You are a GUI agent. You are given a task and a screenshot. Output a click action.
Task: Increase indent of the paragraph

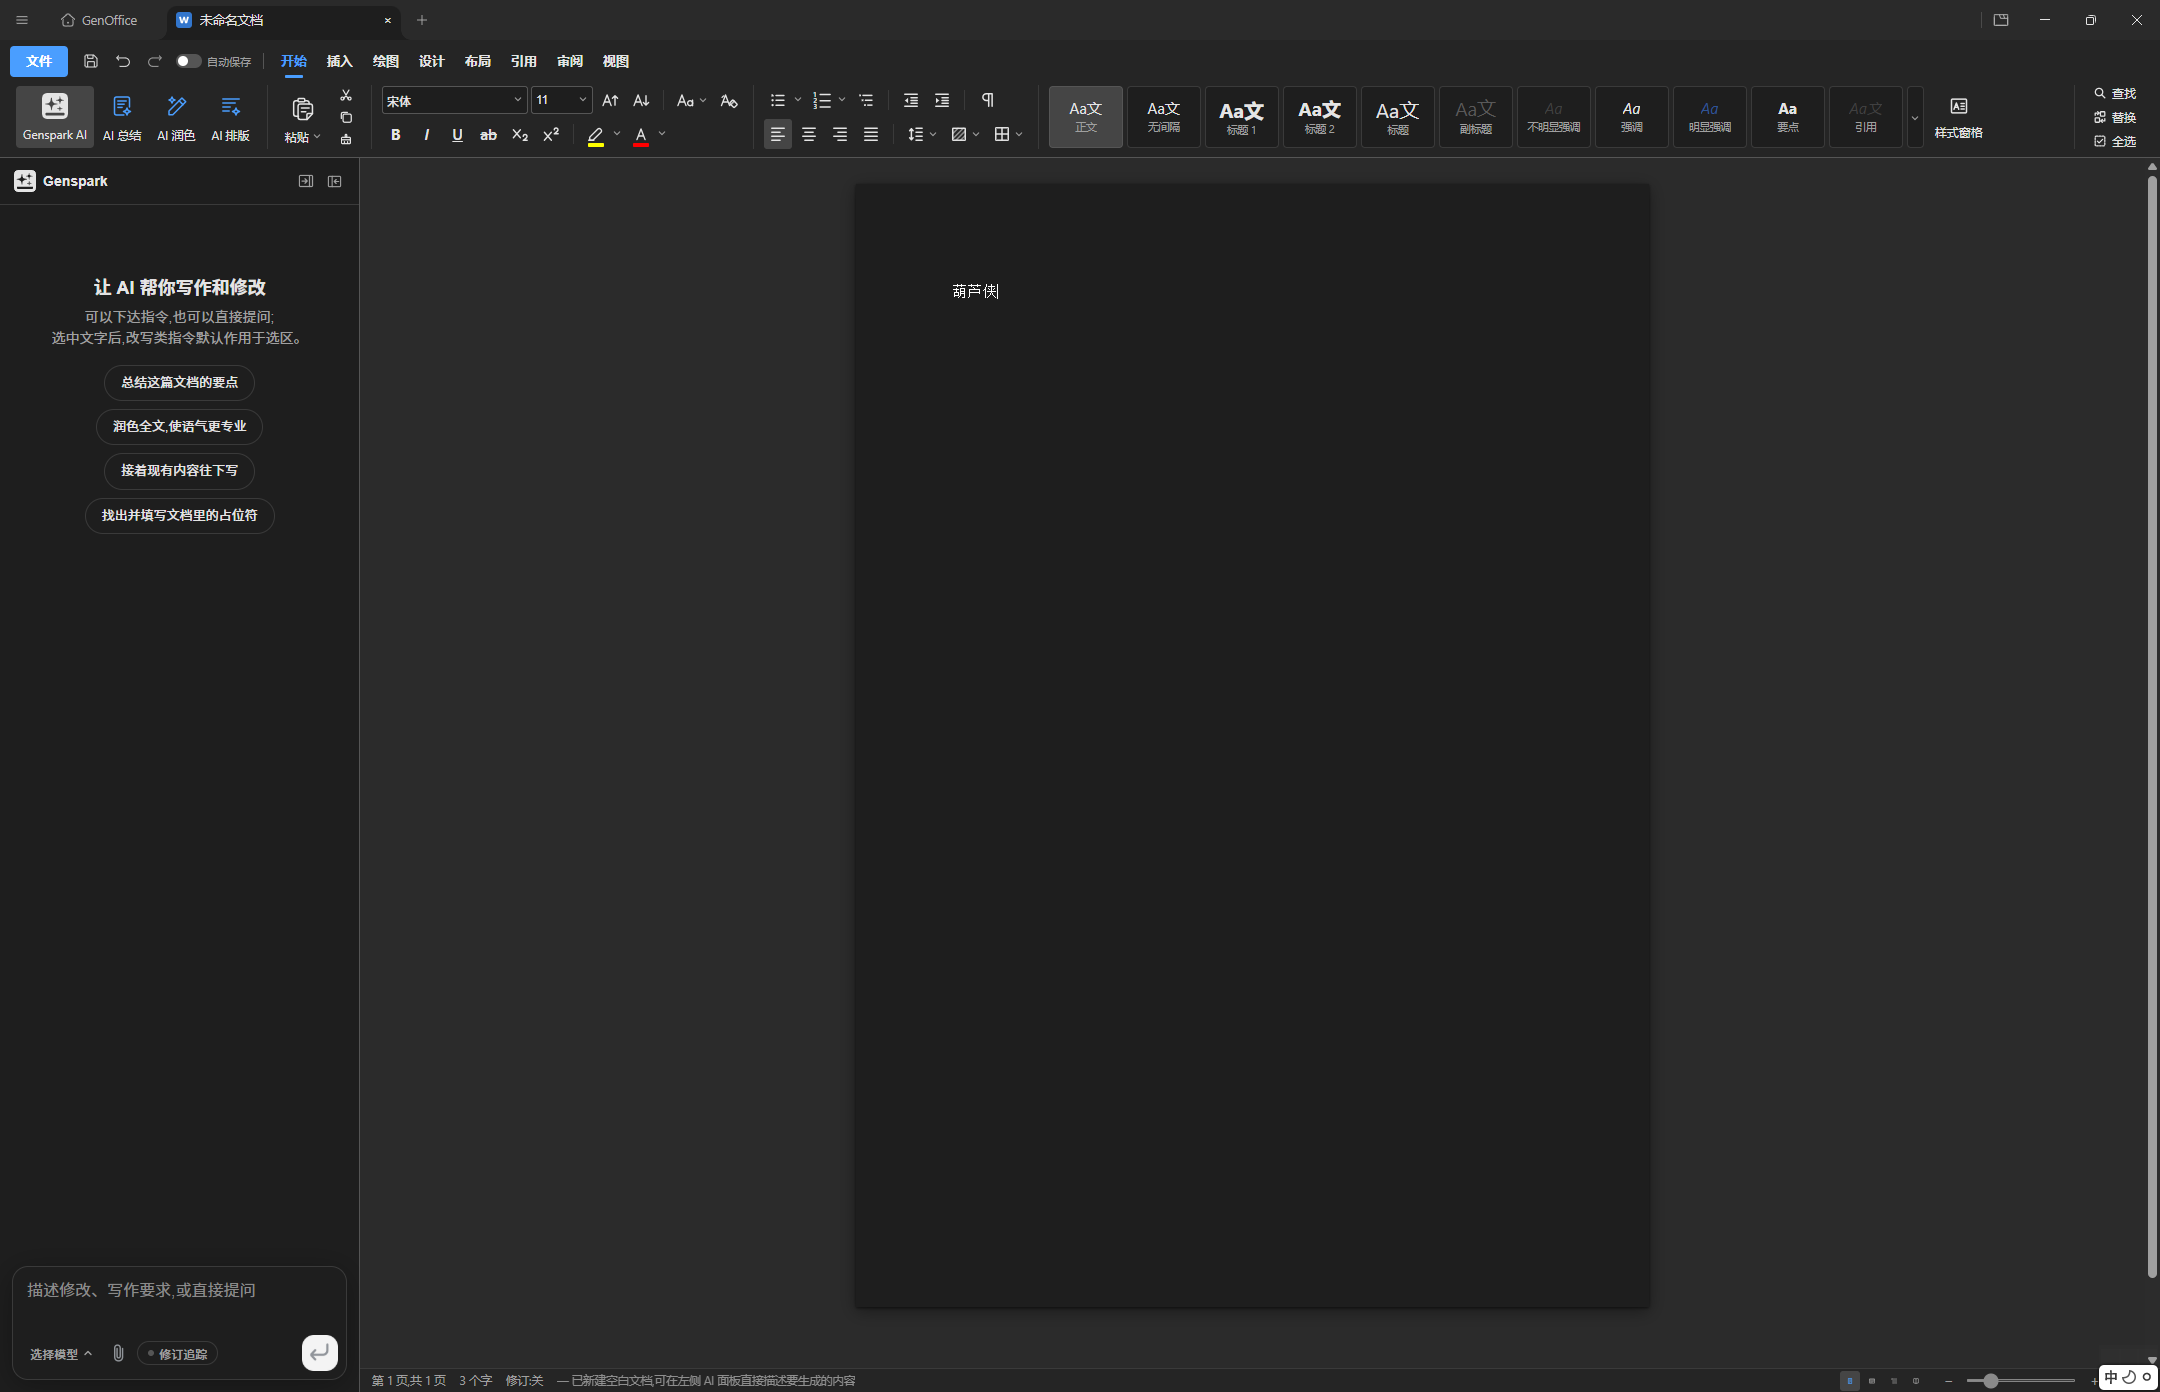[942, 100]
